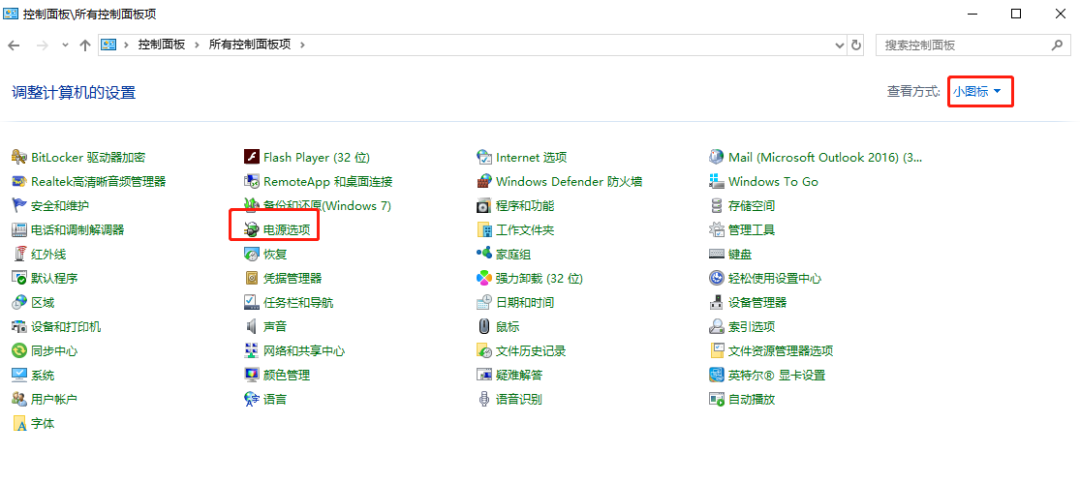Click the 字体 folder icon
Viewport: 1080px width, 483px height.
(x=19, y=423)
